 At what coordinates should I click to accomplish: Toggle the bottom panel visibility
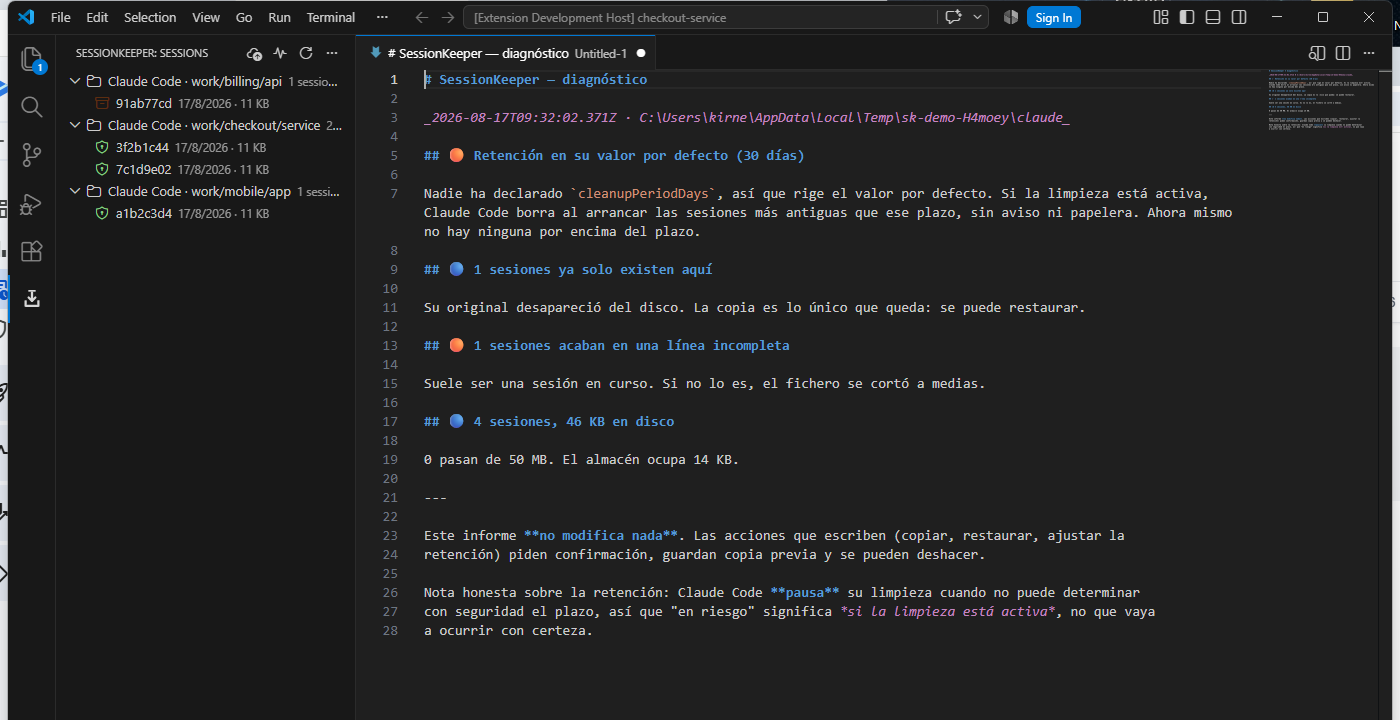[1213, 17]
